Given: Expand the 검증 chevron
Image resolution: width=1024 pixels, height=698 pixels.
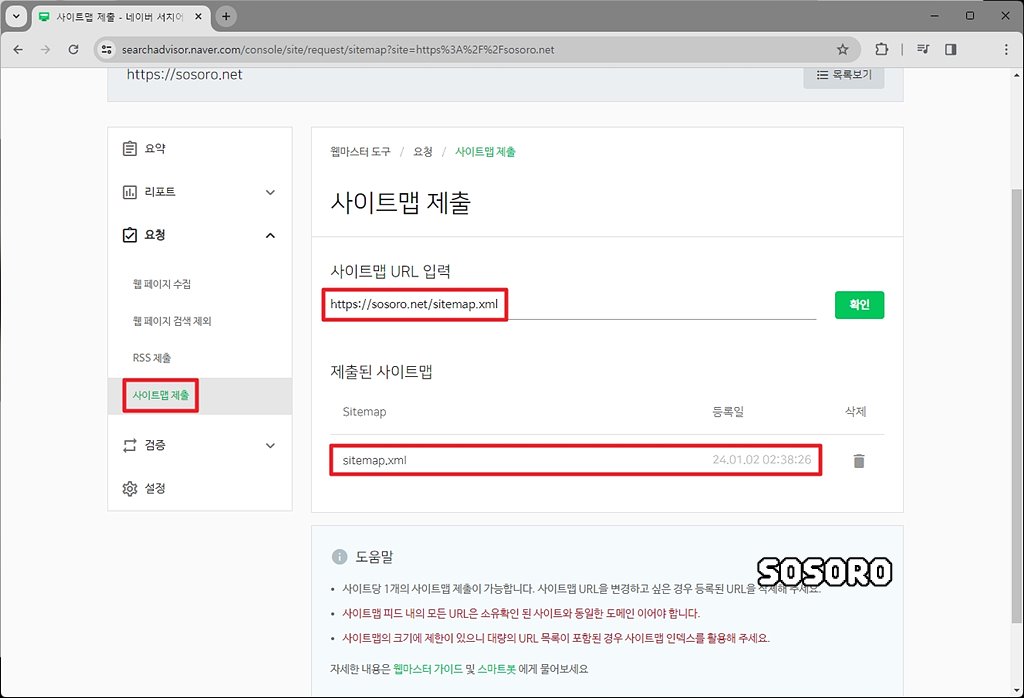Looking at the screenshot, I should click(x=270, y=445).
